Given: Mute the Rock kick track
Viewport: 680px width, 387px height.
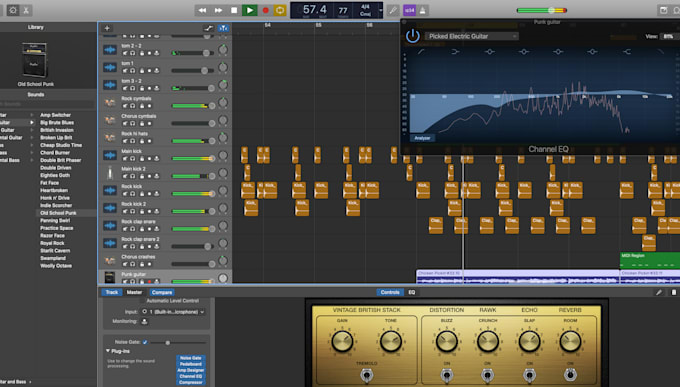Looking at the screenshot, I should pos(125,194).
